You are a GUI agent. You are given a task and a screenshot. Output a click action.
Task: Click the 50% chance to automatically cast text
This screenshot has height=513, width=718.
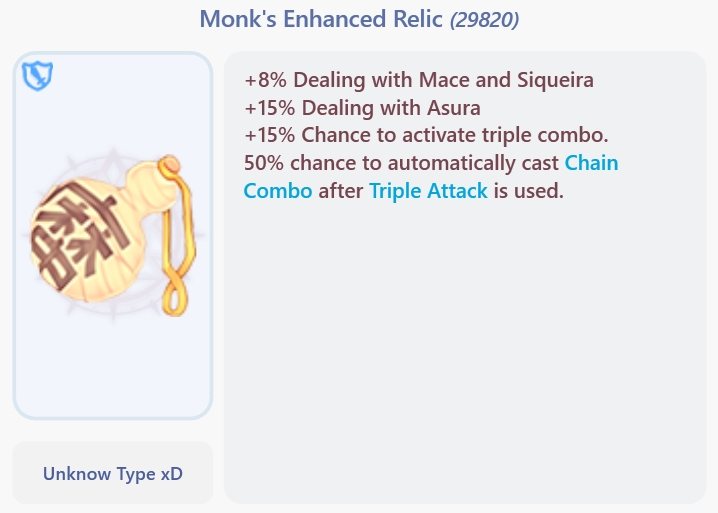400,163
